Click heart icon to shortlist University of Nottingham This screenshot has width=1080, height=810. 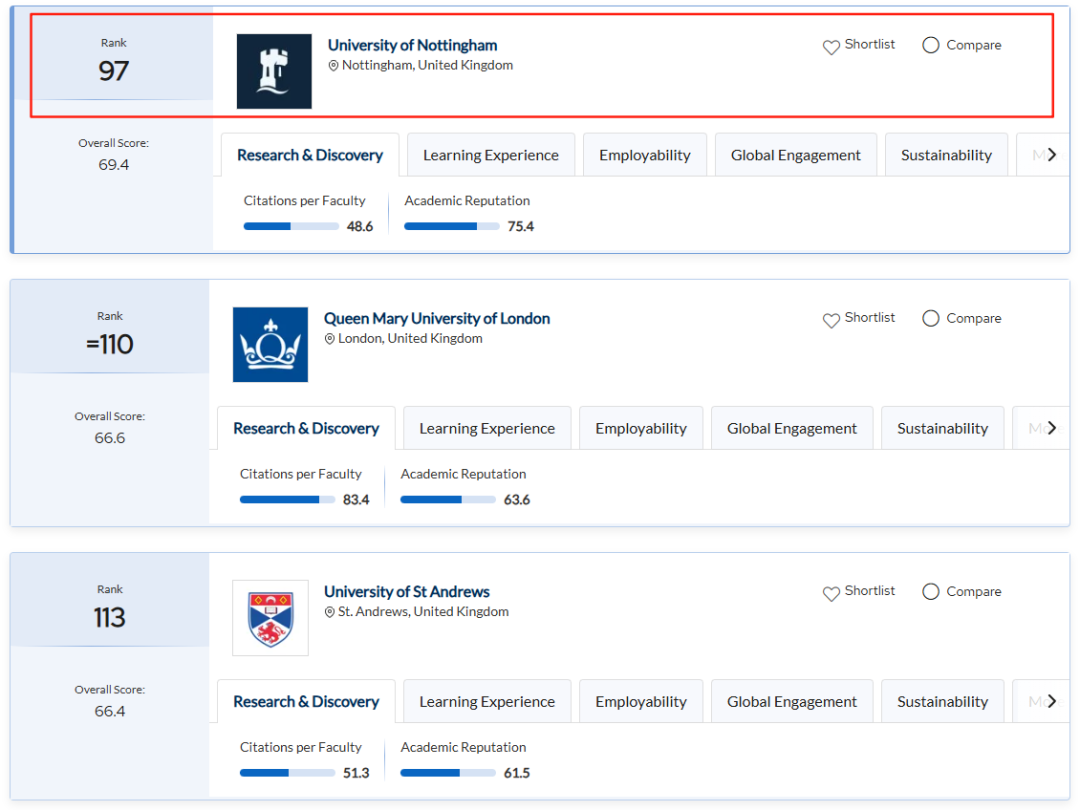click(831, 47)
